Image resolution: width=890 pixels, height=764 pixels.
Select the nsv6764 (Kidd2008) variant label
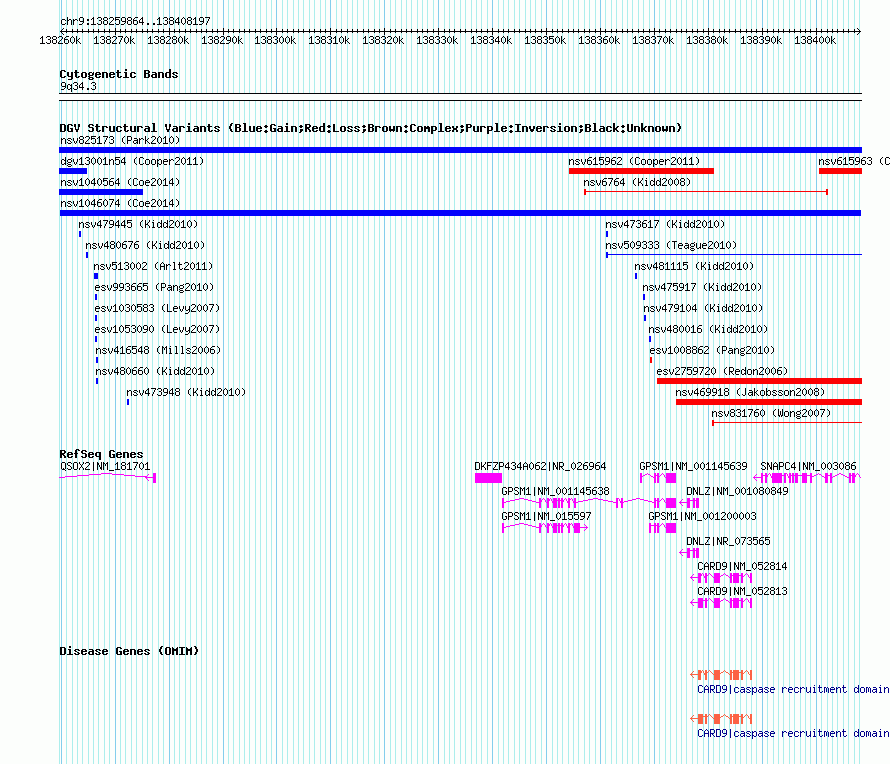[637, 182]
